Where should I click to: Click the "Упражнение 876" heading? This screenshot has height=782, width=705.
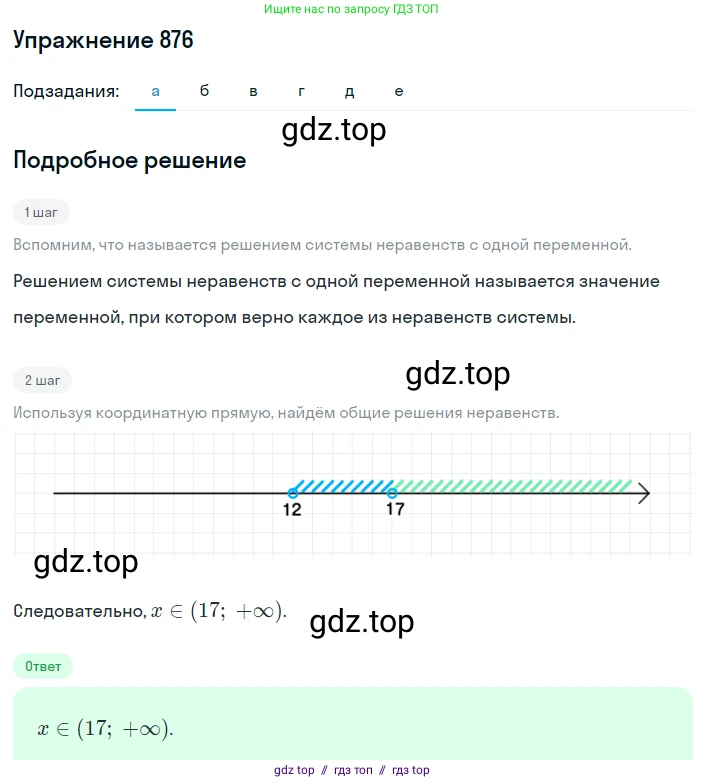point(103,41)
